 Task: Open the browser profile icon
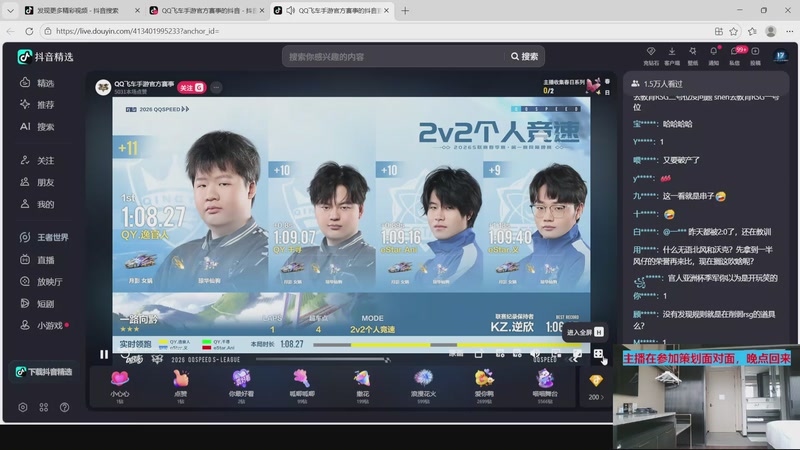771,31
